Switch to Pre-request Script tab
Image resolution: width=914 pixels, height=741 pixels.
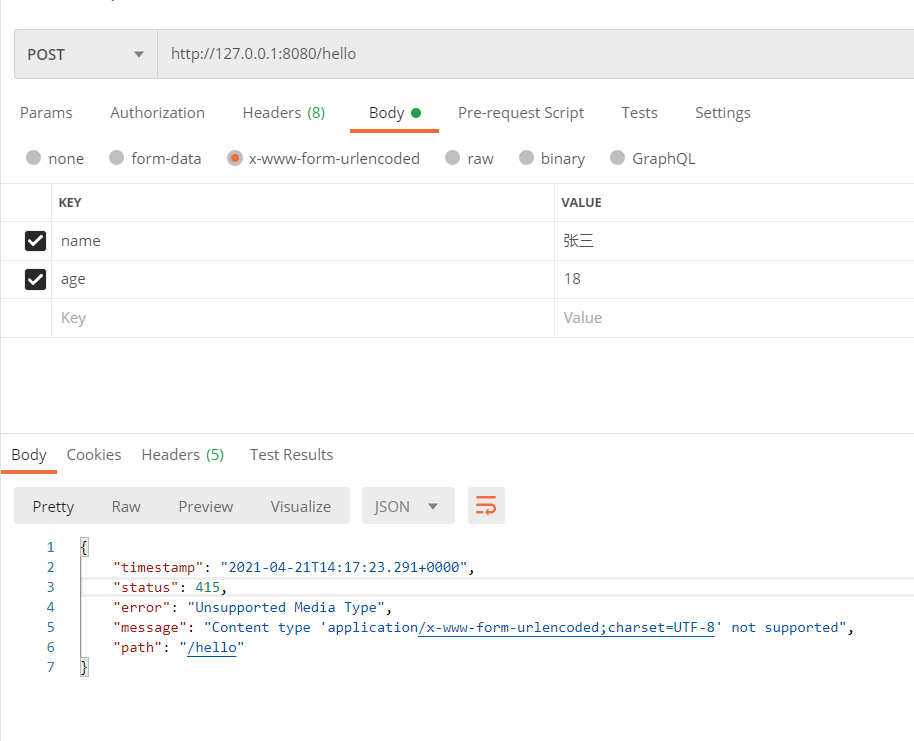click(520, 113)
